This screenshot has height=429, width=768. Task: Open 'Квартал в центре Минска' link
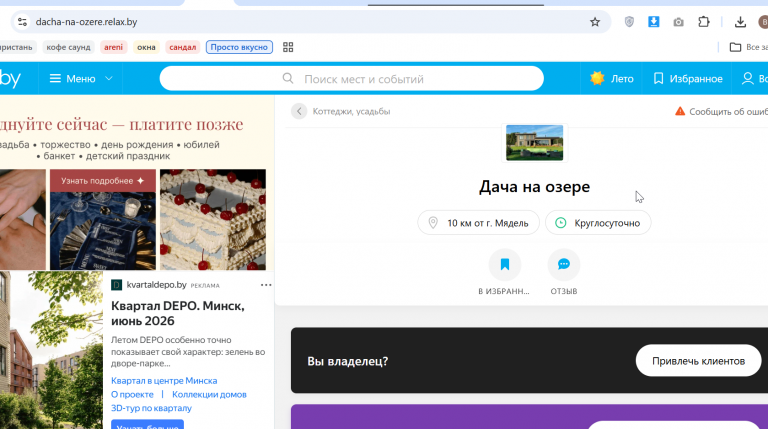[164, 381]
